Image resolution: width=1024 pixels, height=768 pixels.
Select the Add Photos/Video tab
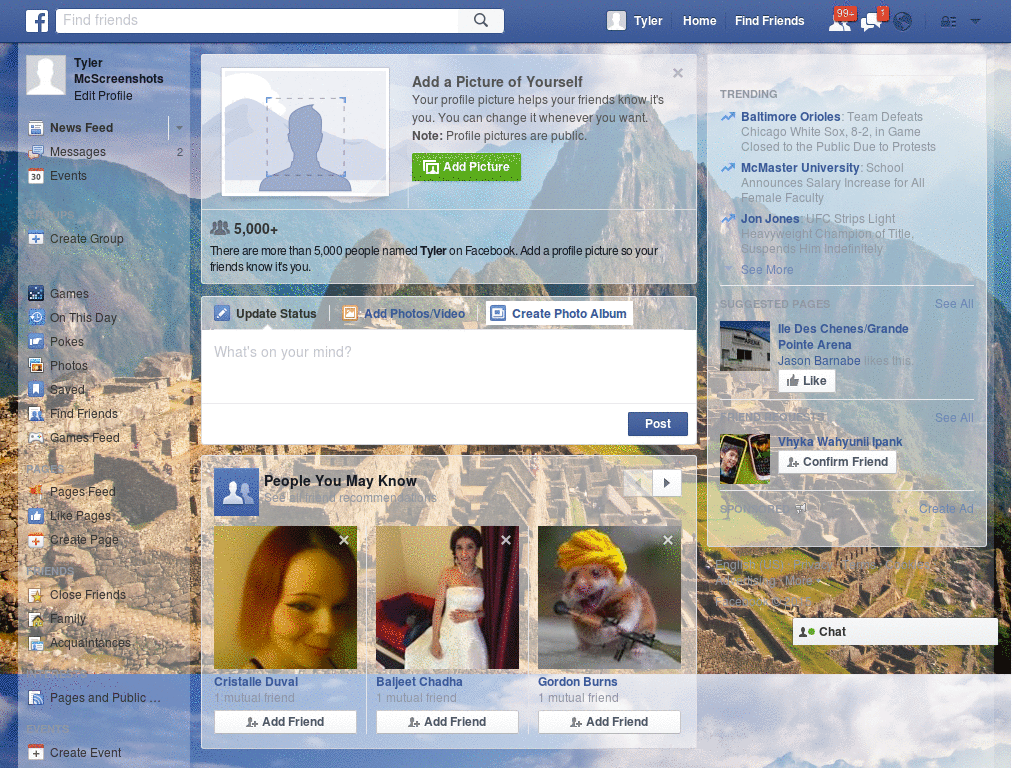404,314
